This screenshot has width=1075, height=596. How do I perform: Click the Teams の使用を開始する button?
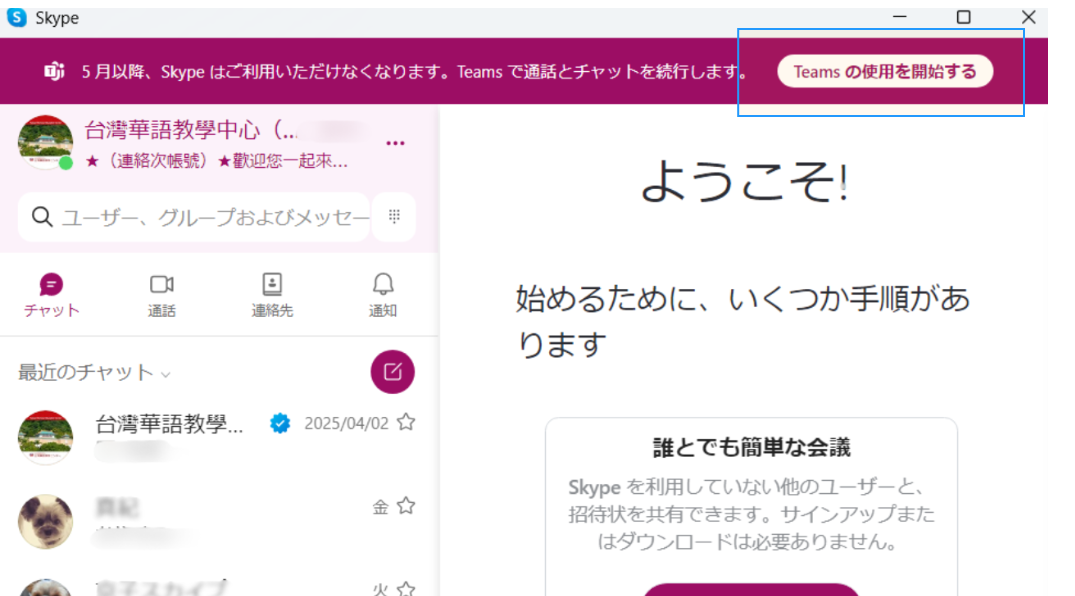coord(884,72)
